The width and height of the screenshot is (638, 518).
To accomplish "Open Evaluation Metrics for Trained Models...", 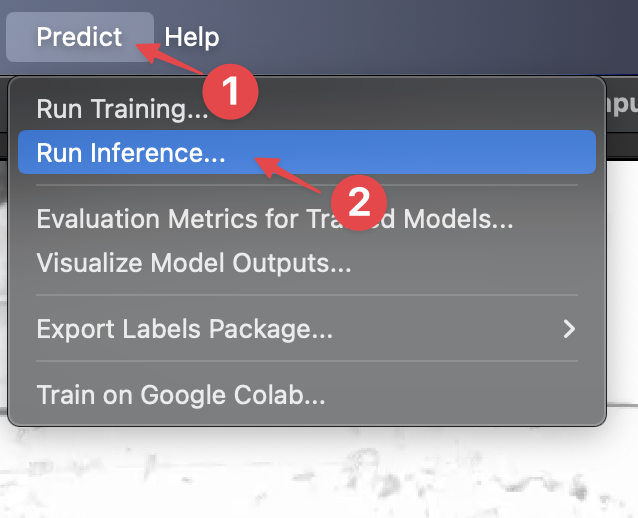I will point(275,218).
